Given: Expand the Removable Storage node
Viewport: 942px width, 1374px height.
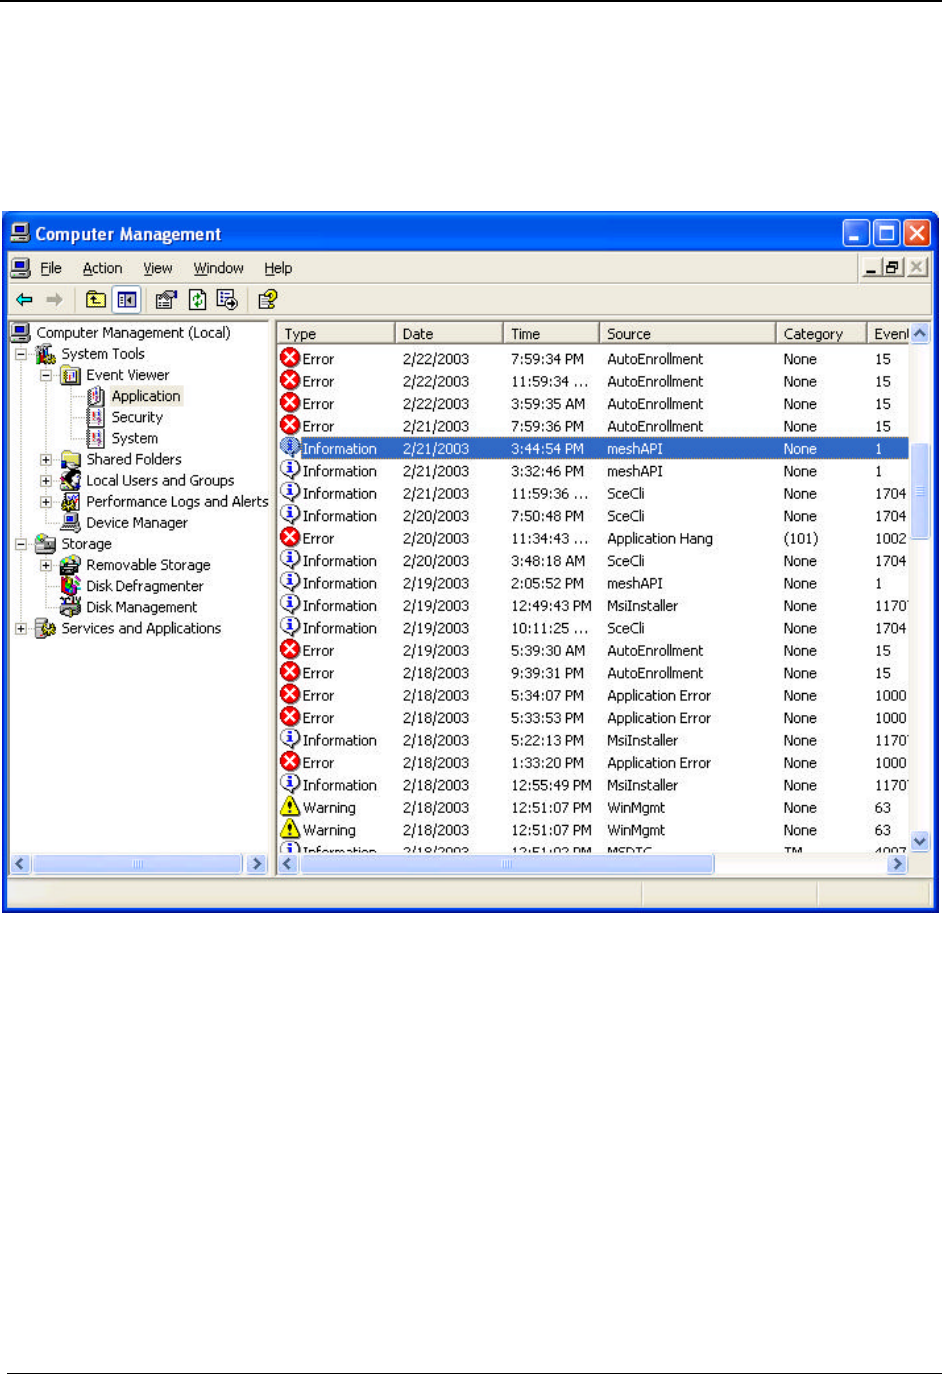Looking at the screenshot, I should [46, 564].
